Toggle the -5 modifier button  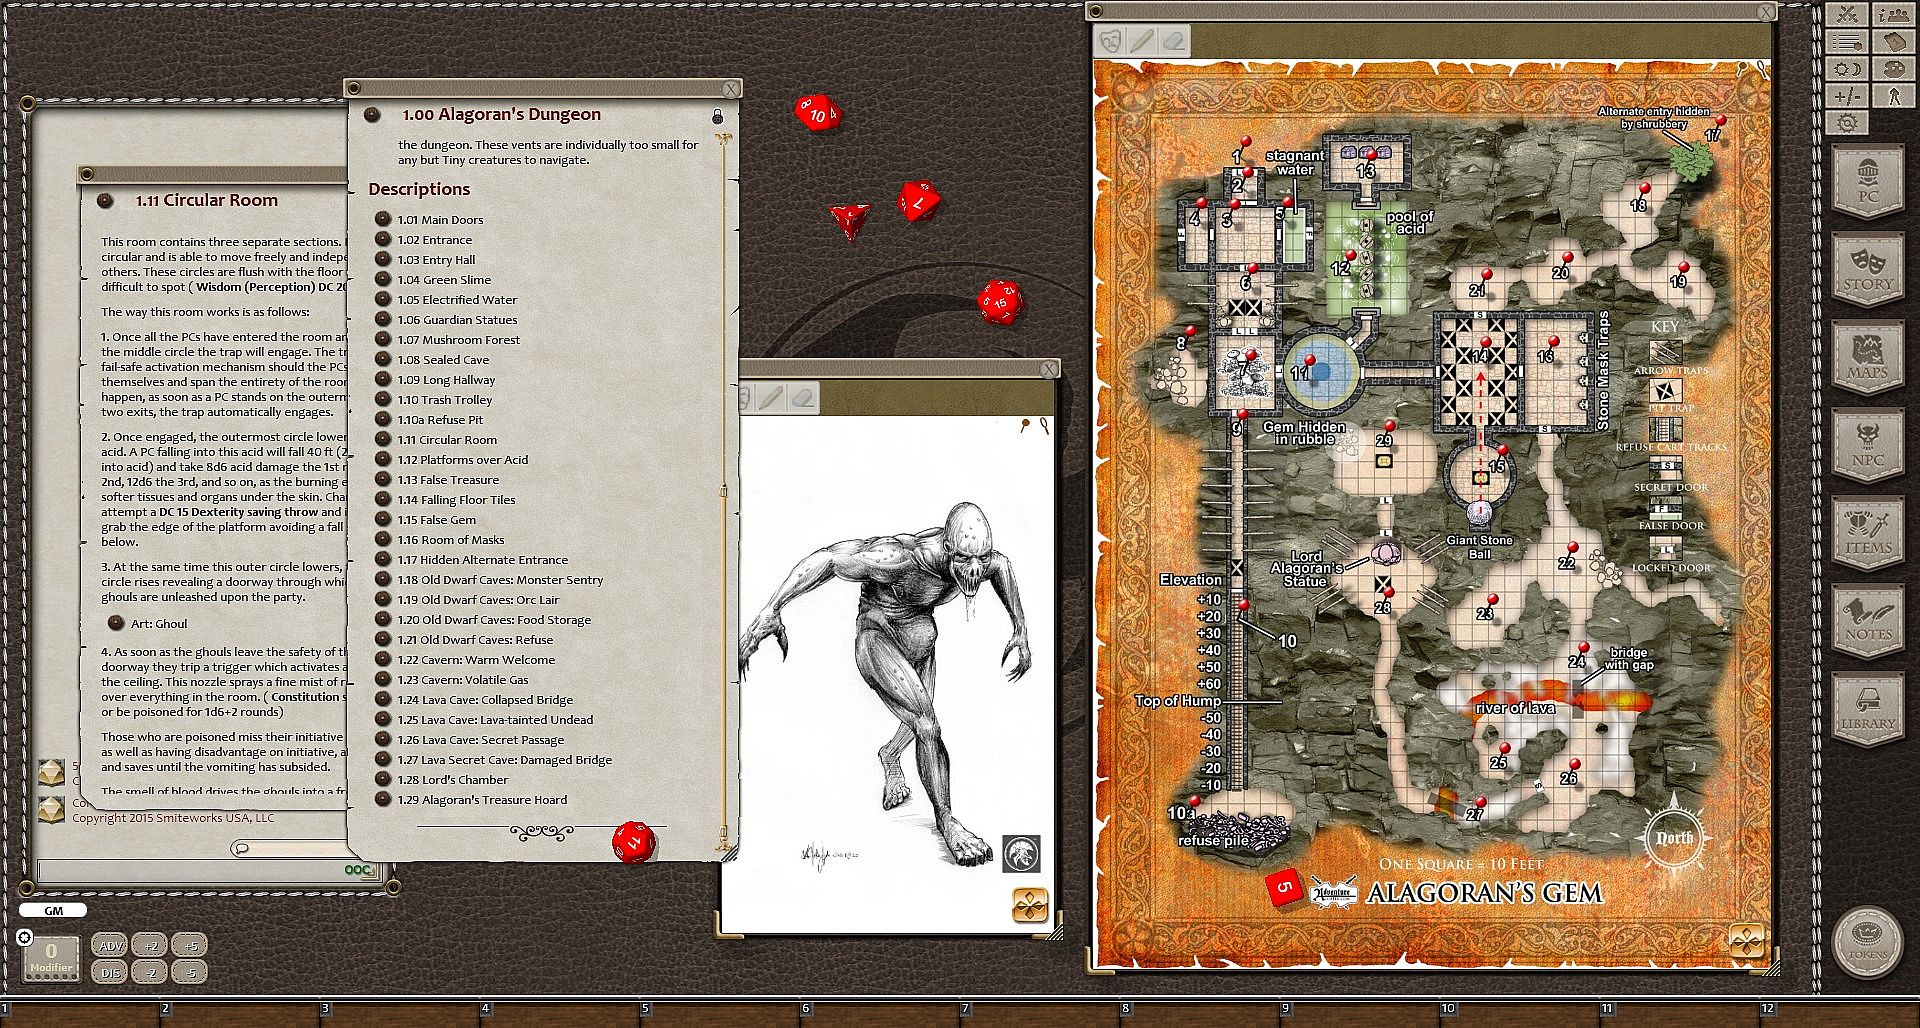[x=190, y=971]
